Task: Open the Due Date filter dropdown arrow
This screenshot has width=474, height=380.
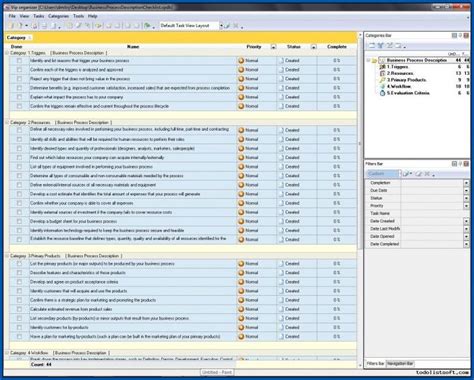Action: tap(466, 191)
